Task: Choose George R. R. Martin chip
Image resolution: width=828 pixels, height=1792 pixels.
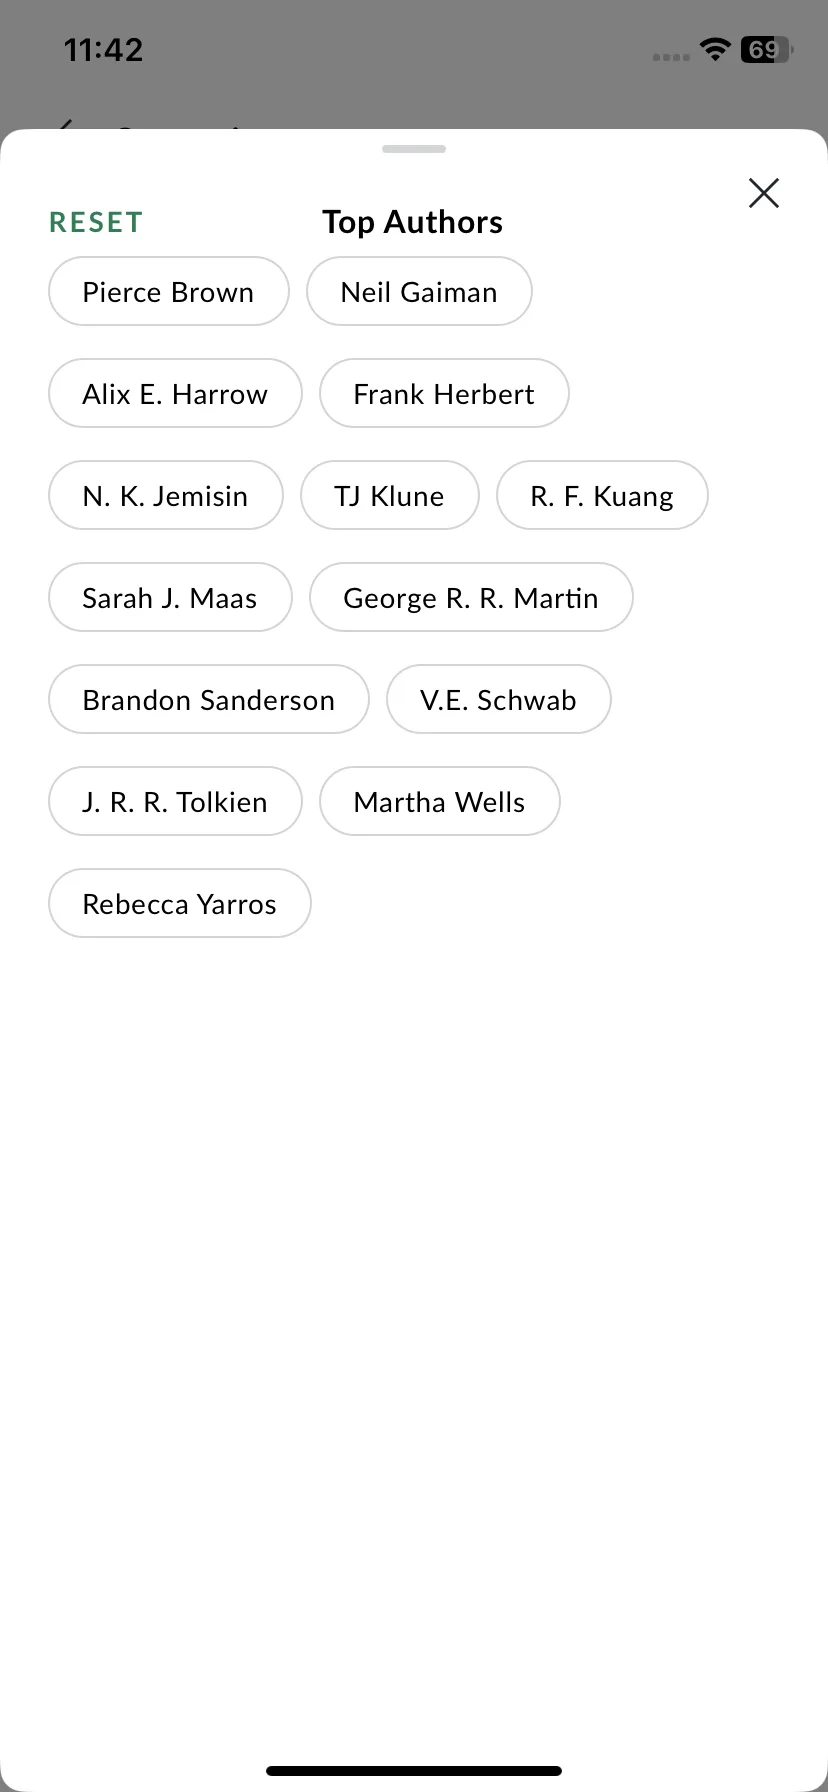Action: pos(471,597)
